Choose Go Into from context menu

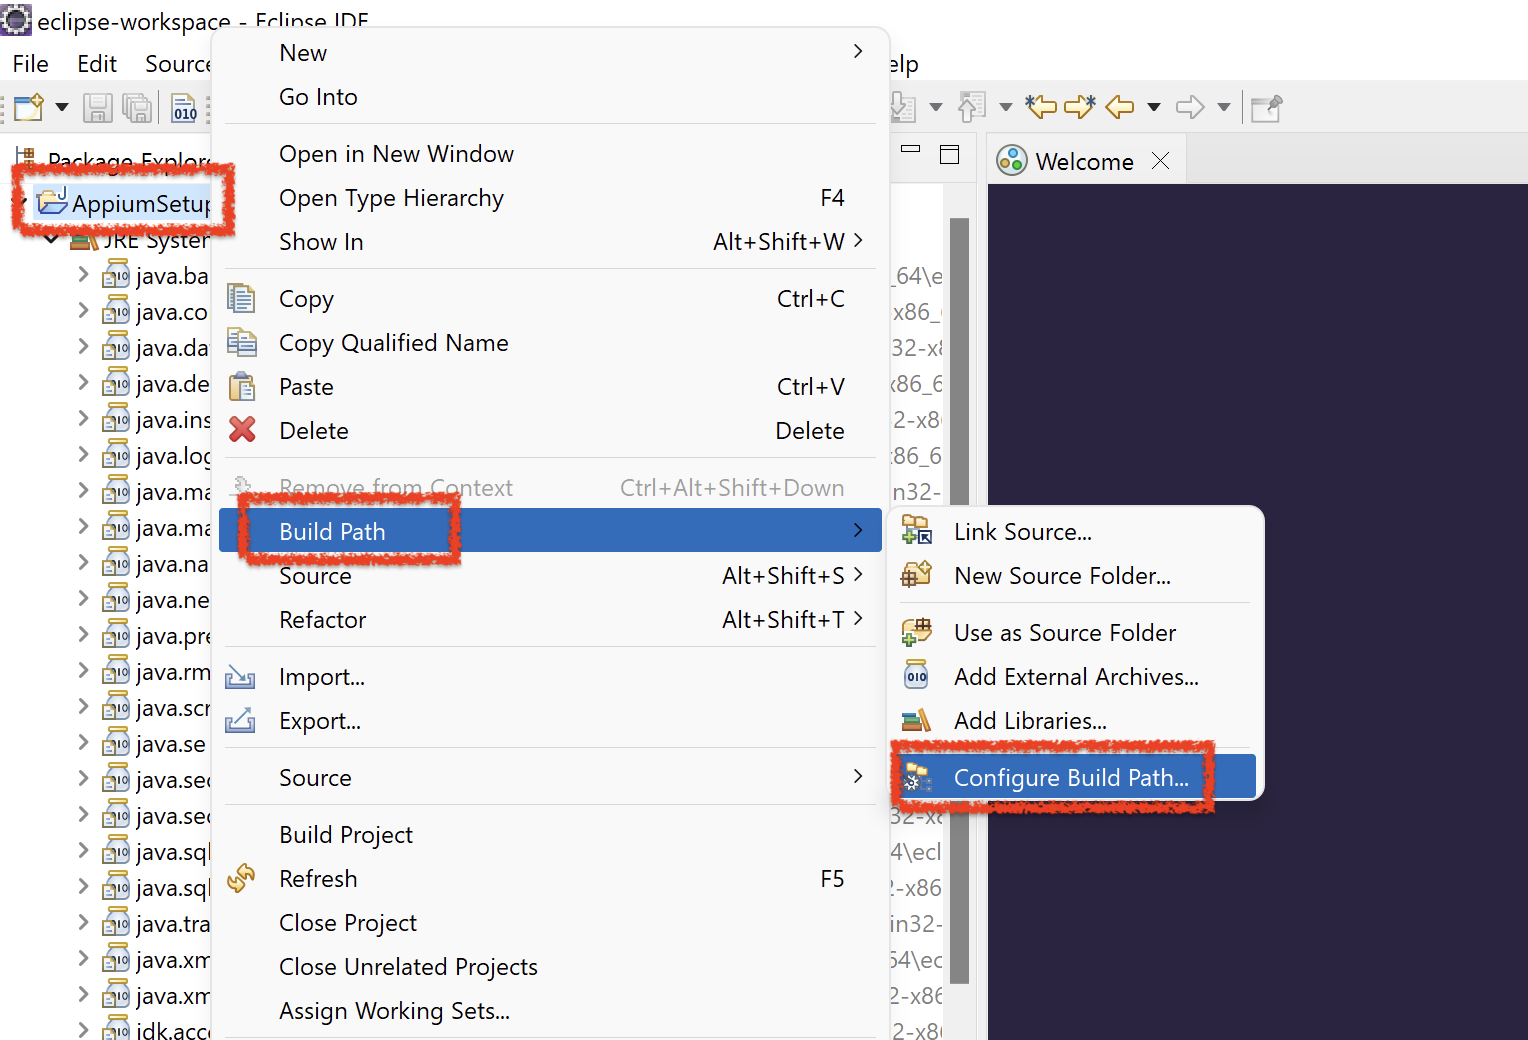(550, 97)
